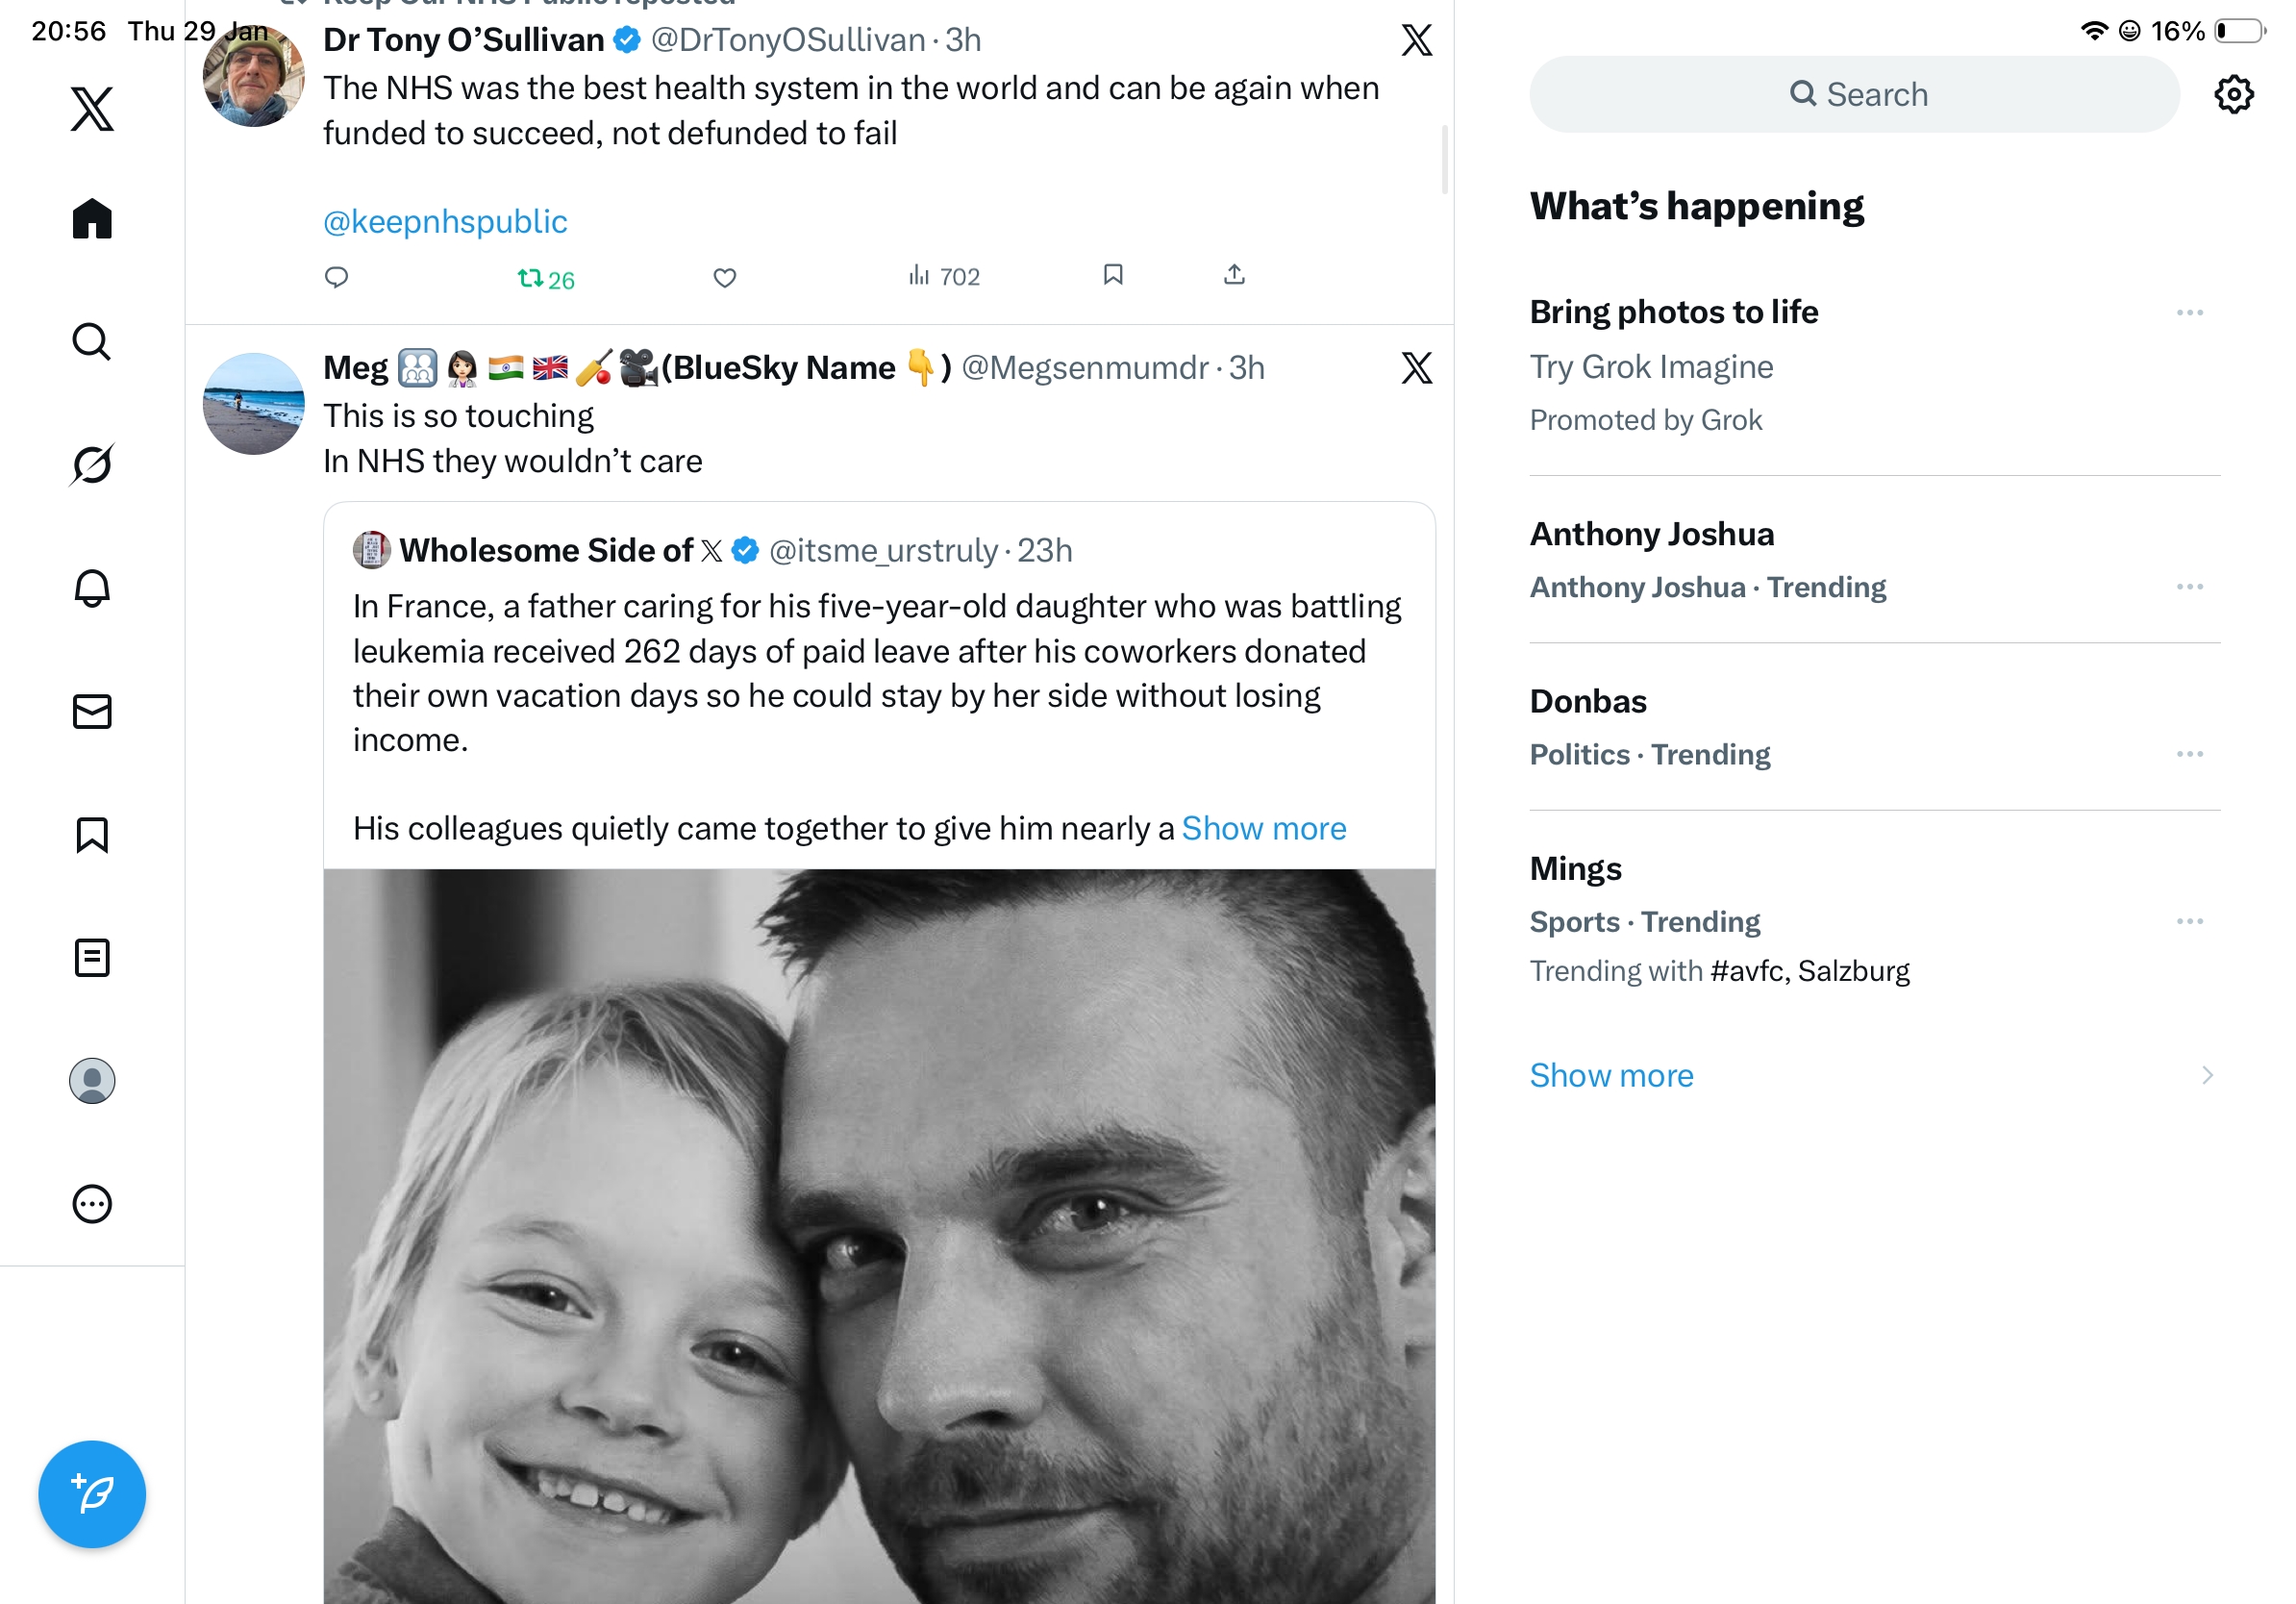The height and width of the screenshot is (1604, 2296).
Task: Click the Search input field
Action: 1855,95
